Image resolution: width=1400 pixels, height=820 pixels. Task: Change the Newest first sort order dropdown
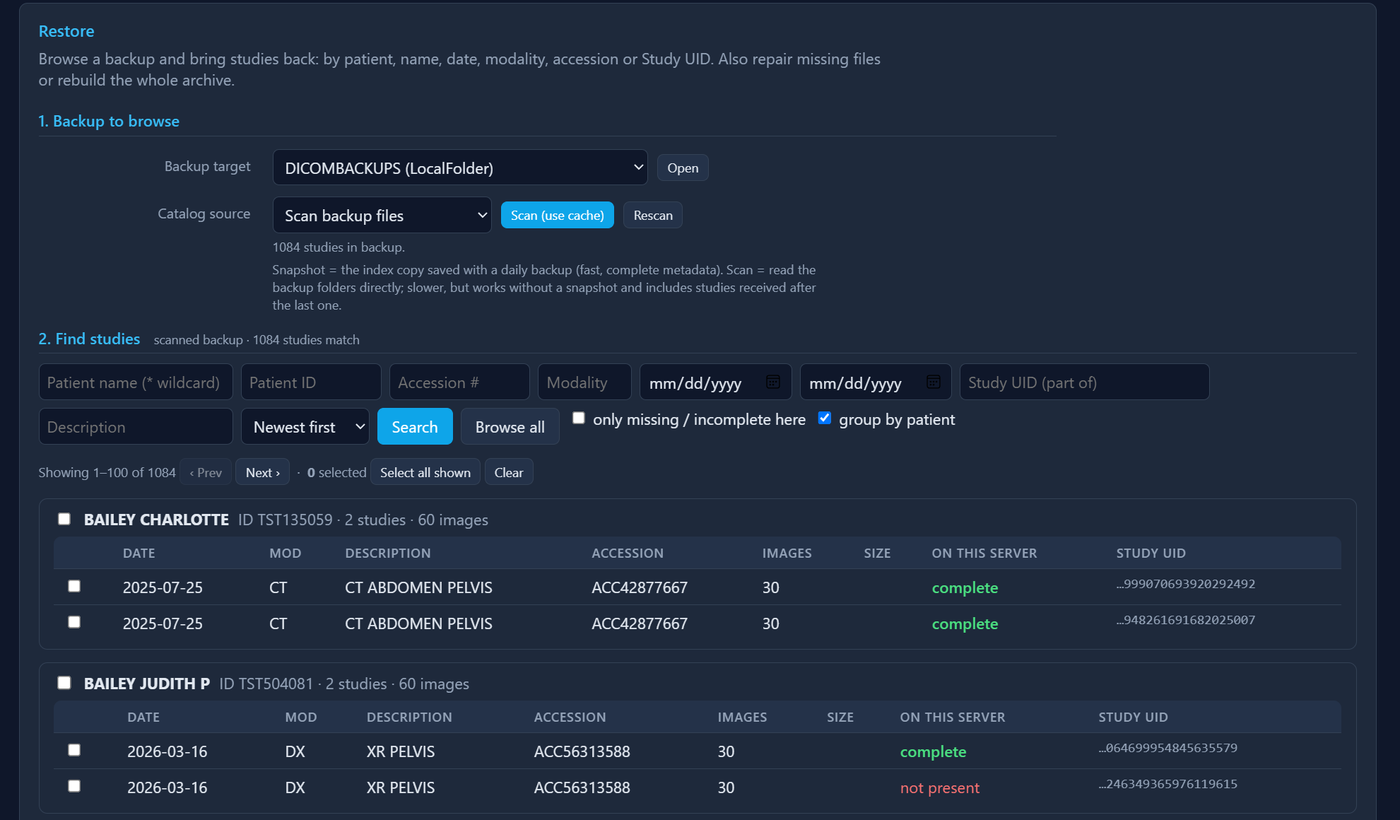pyautogui.click(x=305, y=427)
